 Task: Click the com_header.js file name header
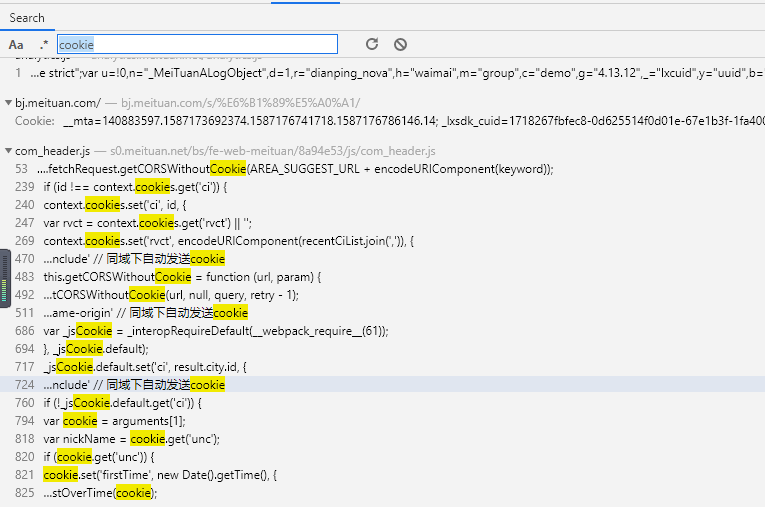53,151
